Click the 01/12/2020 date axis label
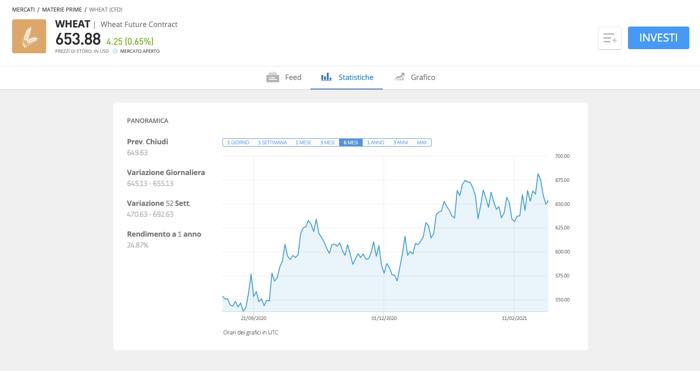The height and width of the screenshot is (371, 700). [384, 318]
